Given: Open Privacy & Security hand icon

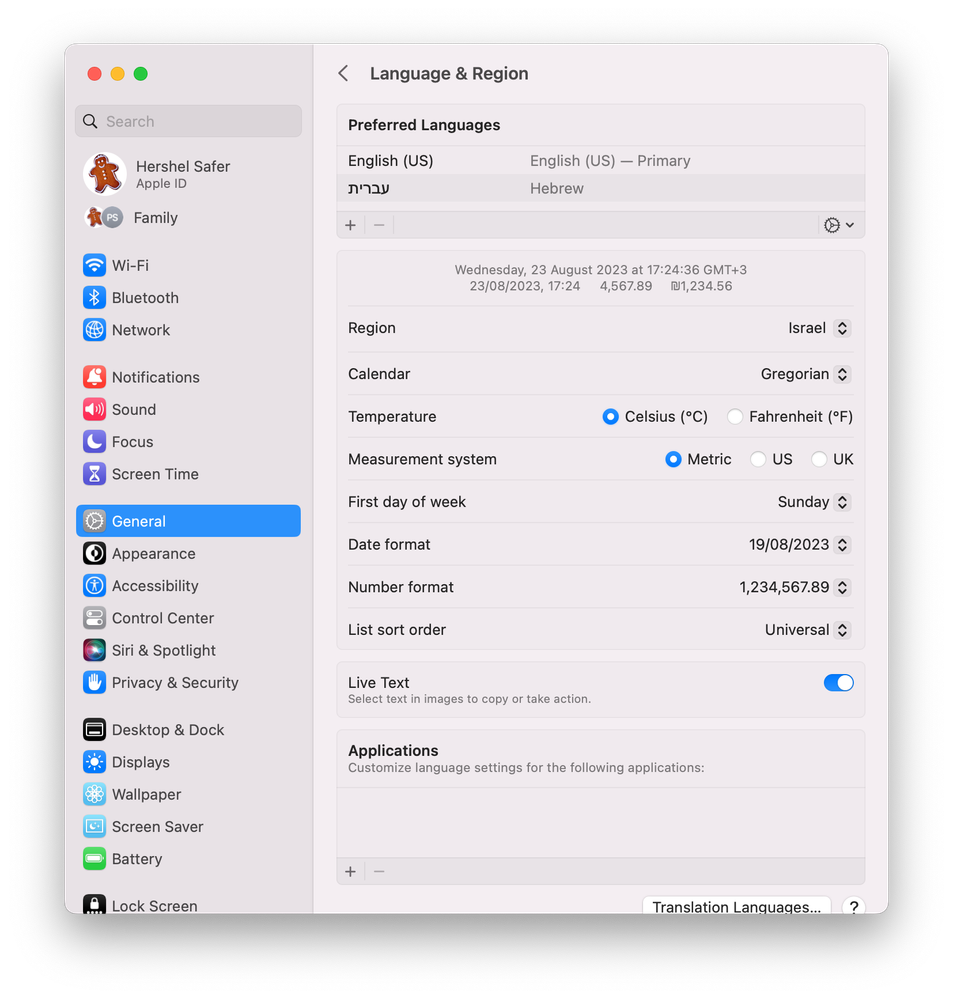Looking at the screenshot, I should click(x=94, y=682).
